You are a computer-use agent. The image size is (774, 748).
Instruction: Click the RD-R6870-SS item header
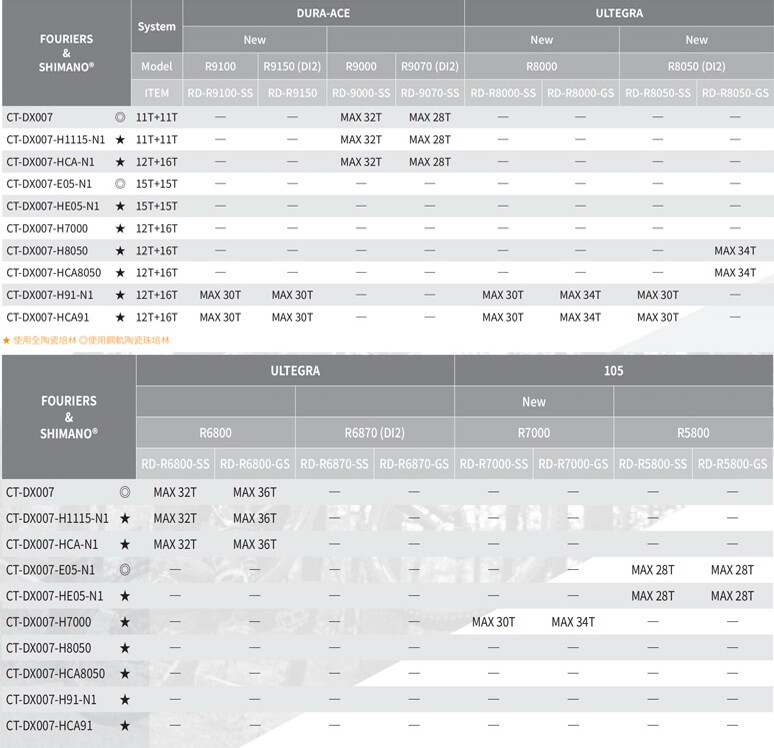pyautogui.click(x=334, y=464)
